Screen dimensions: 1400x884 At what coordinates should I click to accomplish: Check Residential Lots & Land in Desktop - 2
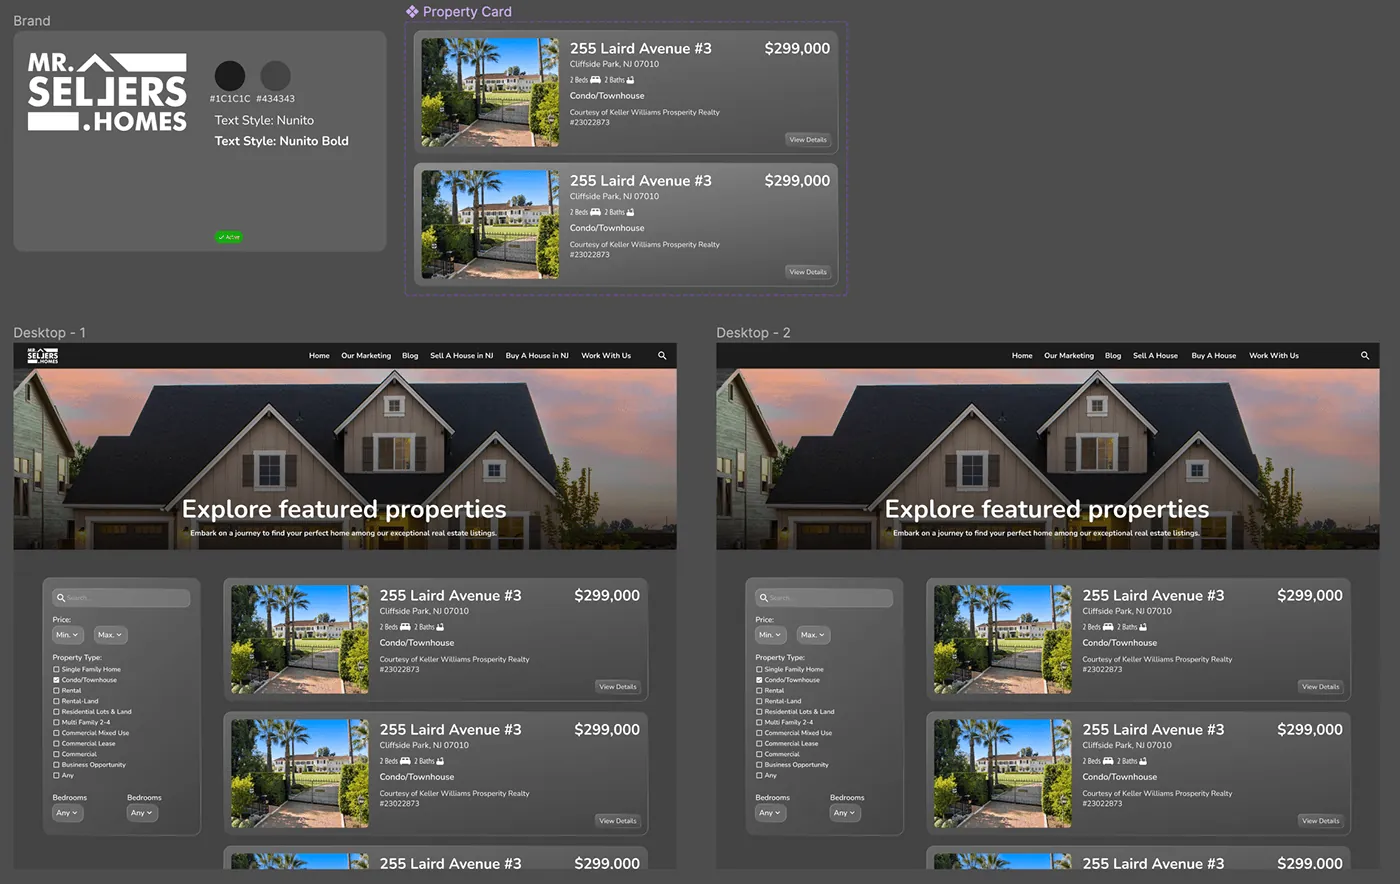(760, 712)
